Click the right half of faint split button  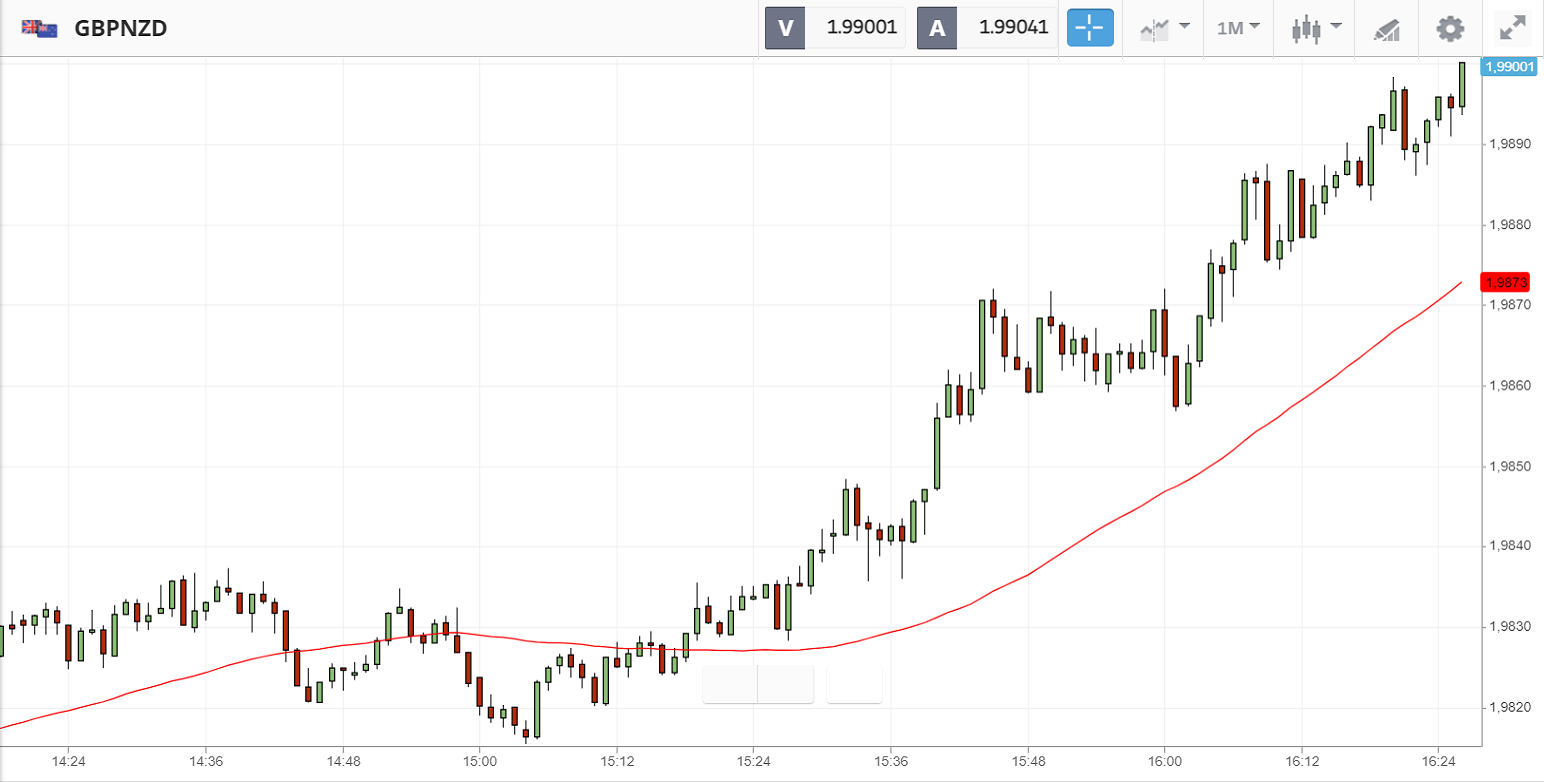786,685
